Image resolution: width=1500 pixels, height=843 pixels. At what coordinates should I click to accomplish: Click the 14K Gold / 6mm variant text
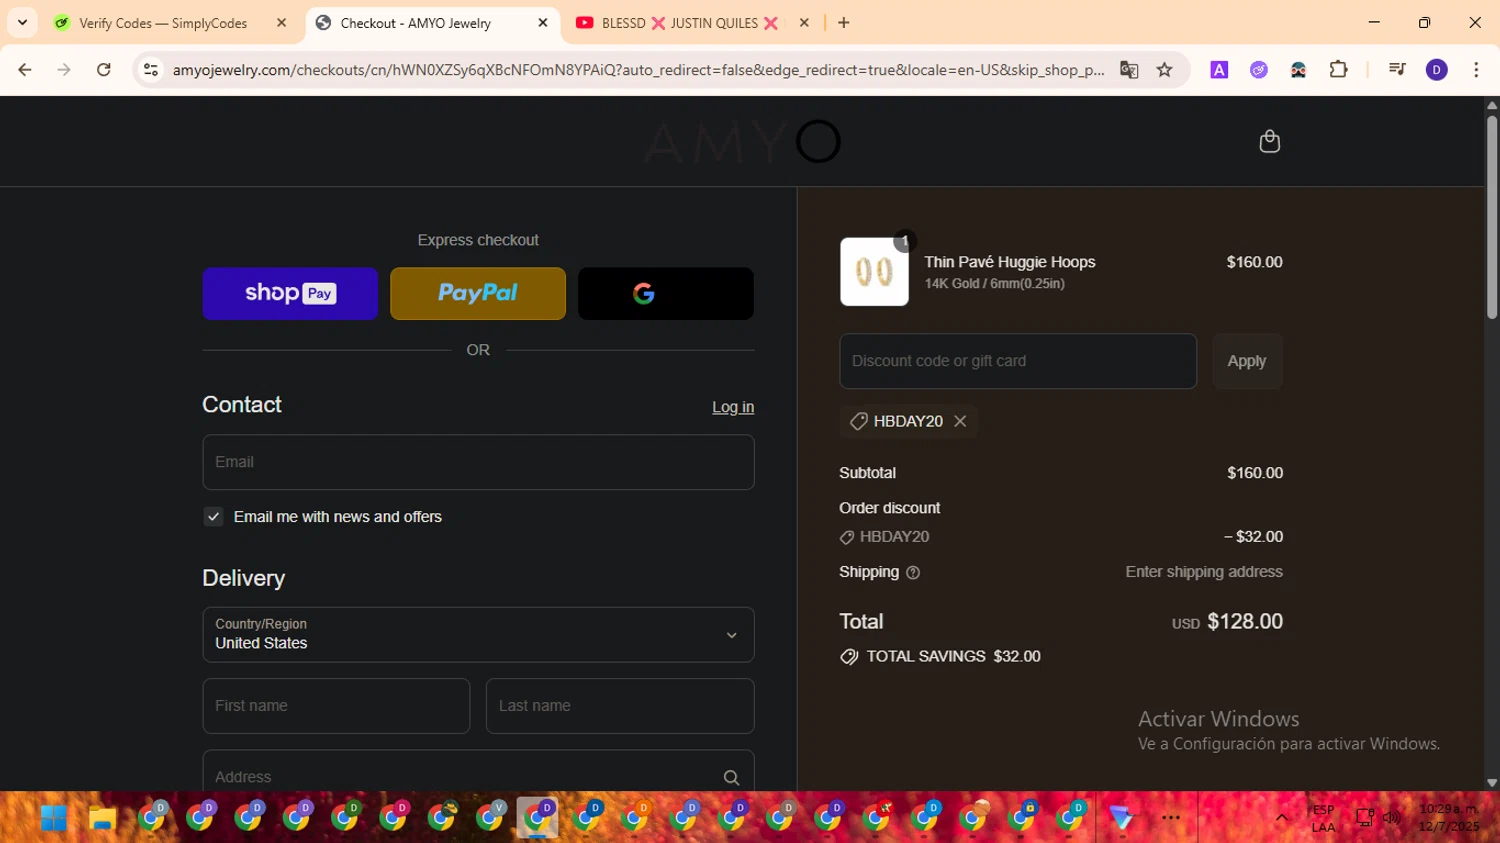pos(994,284)
